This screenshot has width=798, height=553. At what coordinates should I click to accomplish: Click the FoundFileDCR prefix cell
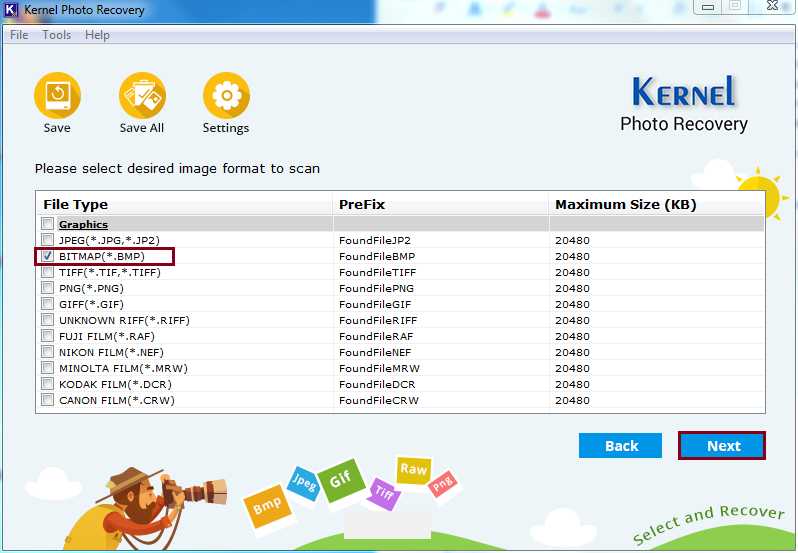pos(377,385)
